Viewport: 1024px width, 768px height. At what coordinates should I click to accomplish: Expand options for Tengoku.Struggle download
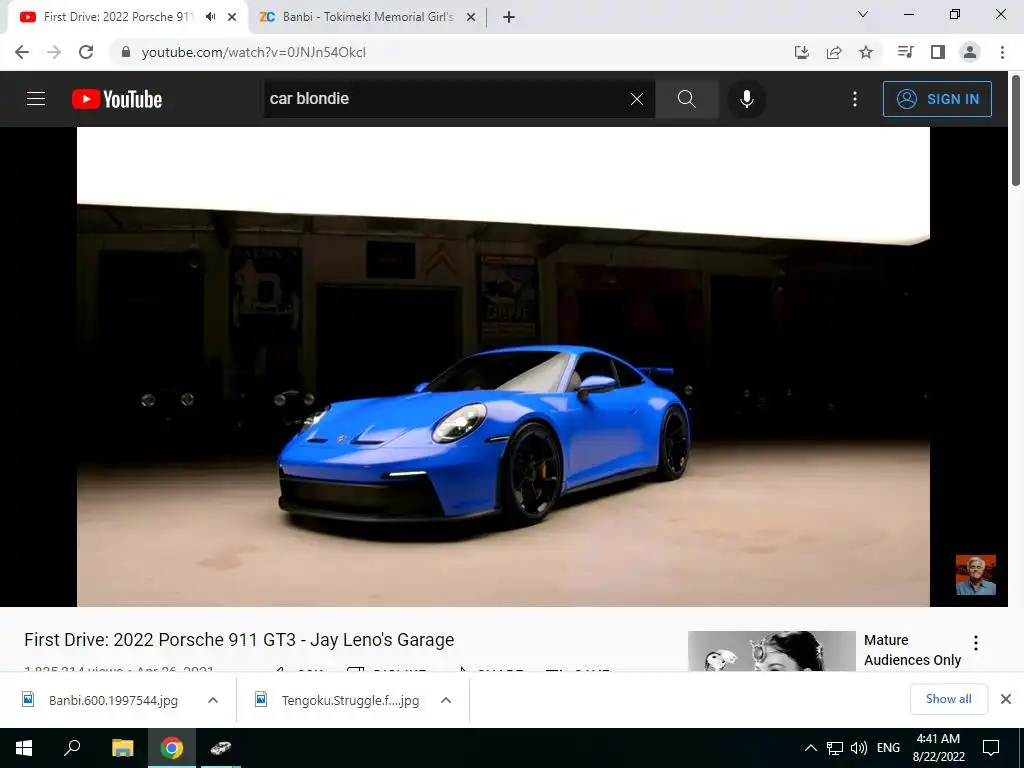coord(446,700)
